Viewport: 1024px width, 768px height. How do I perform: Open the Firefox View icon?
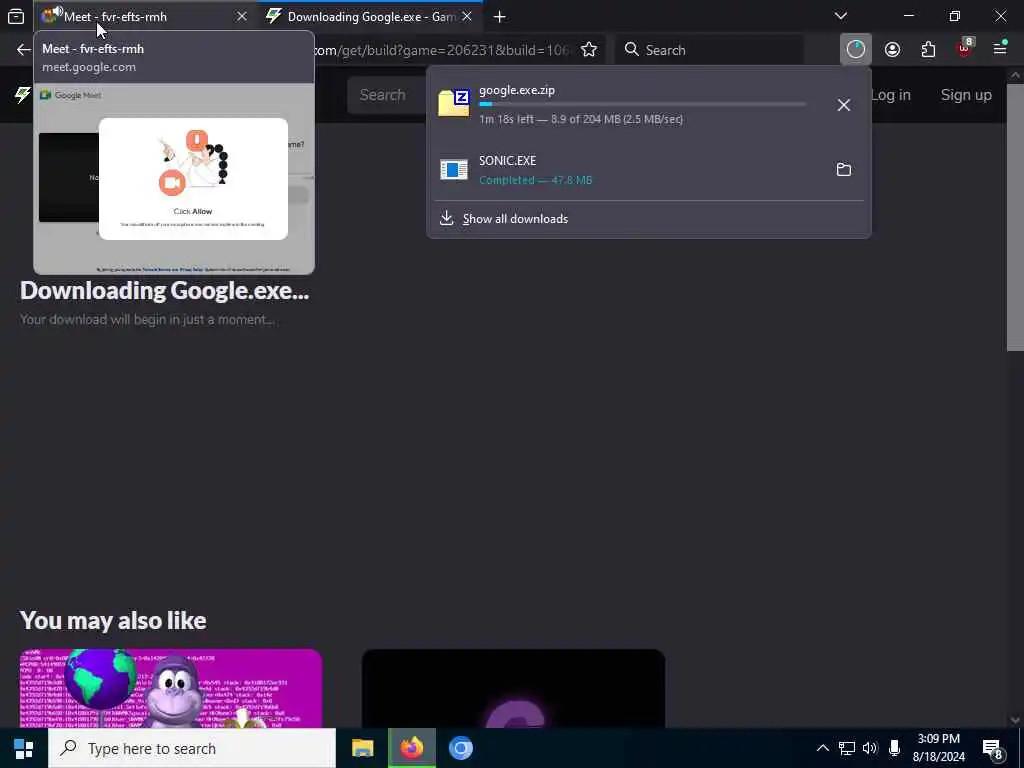coord(16,16)
